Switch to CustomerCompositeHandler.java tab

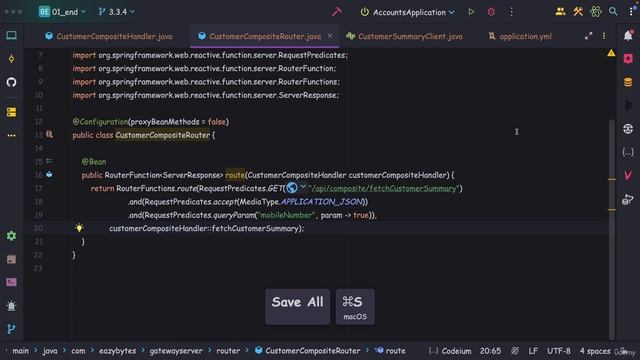[109, 36]
